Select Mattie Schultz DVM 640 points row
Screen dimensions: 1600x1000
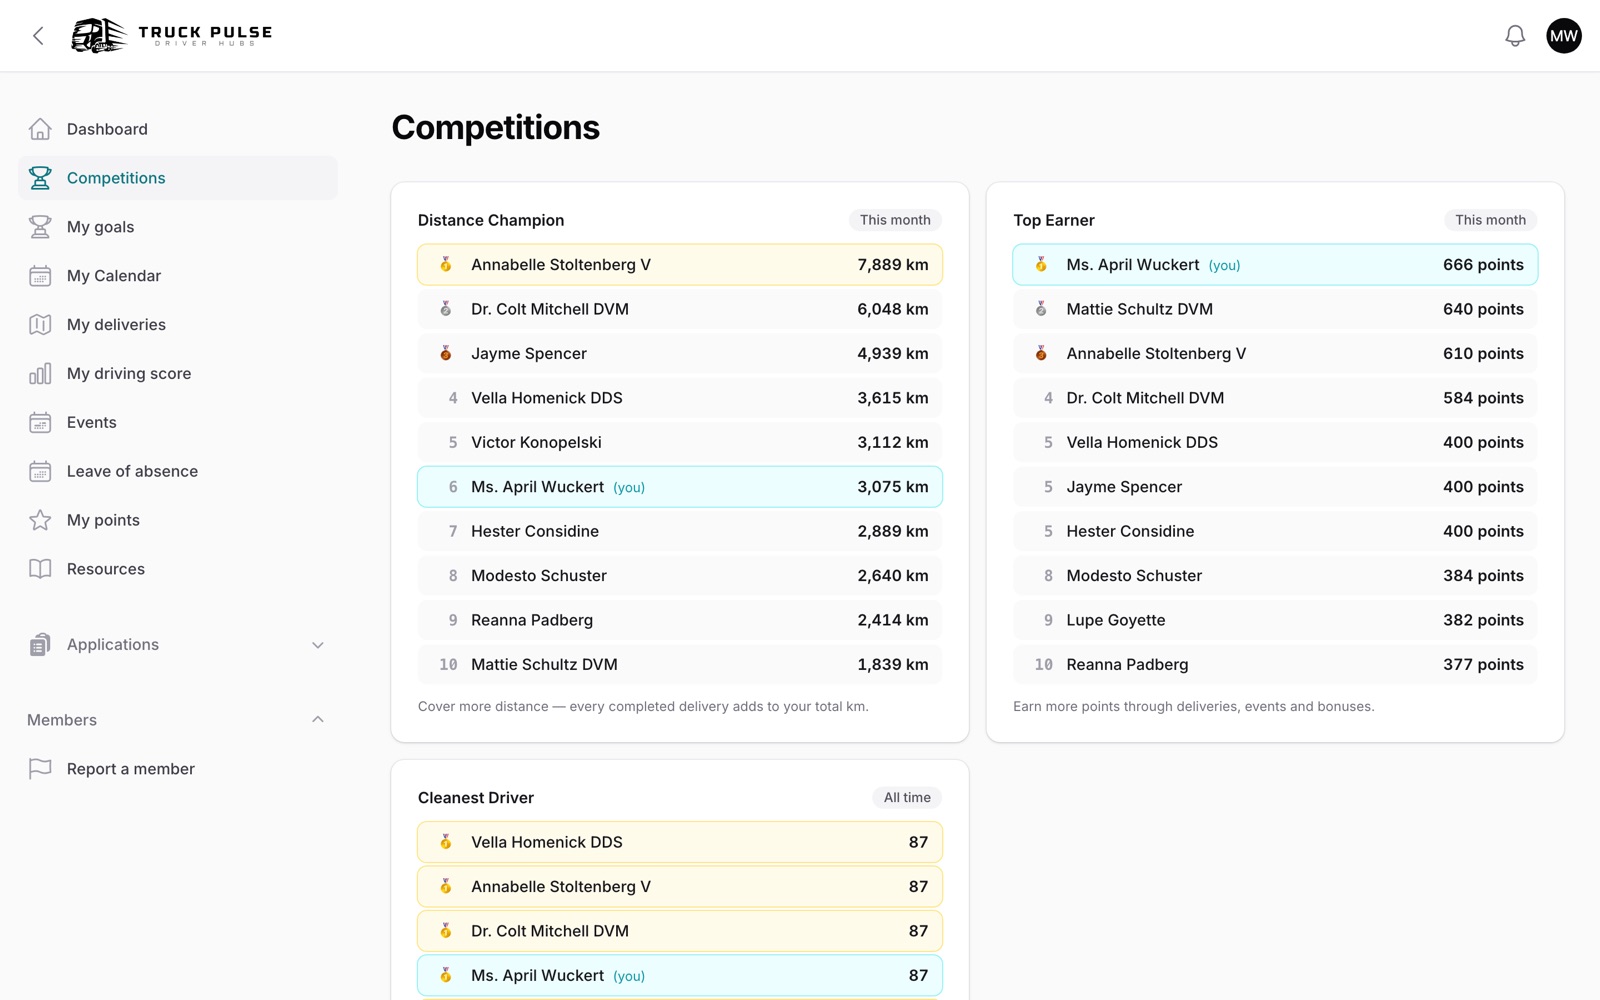pyautogui.click(x=1275, y=309)
